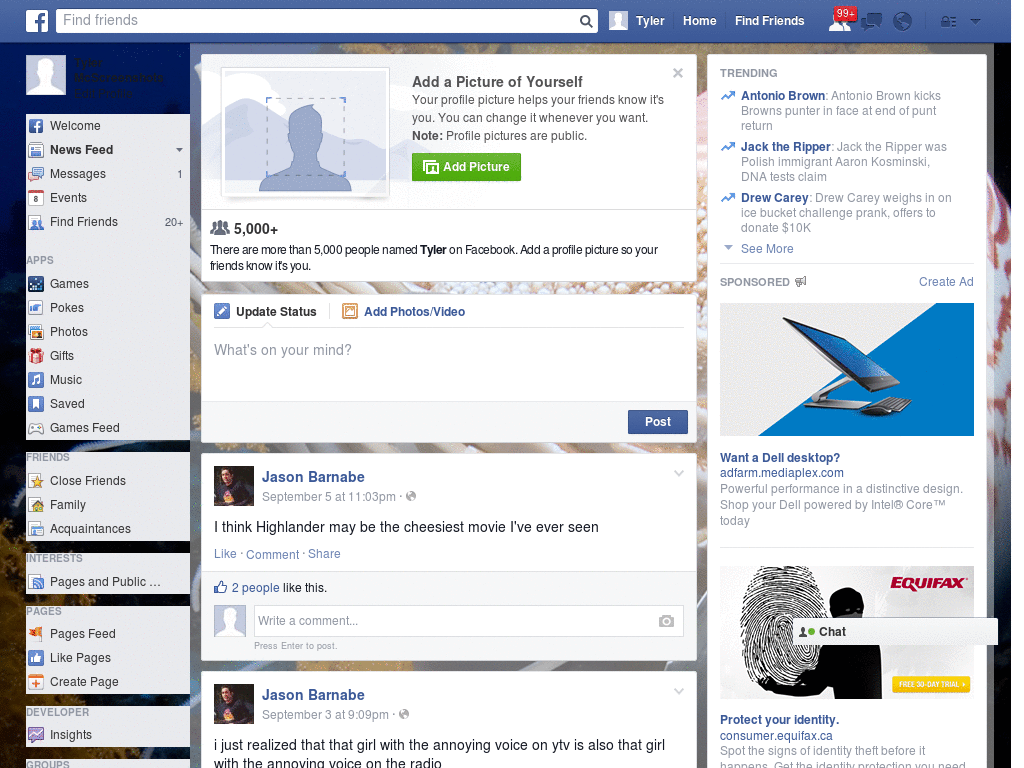
Task: Expand See More trending topics
Action: pyautogui.click(x=767, y=249)
